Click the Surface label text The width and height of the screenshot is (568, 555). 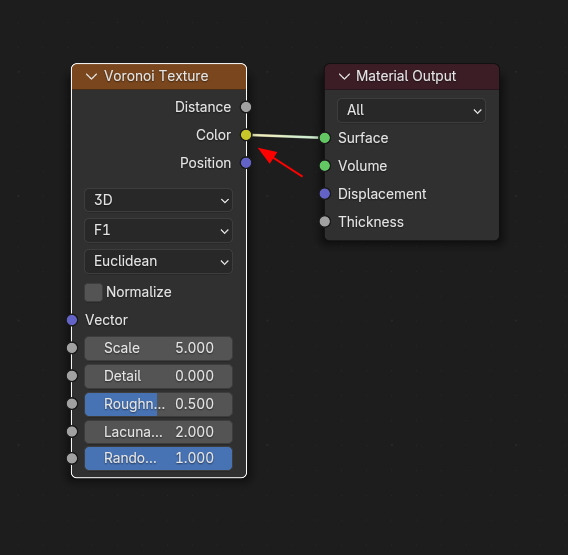[363, 138]
